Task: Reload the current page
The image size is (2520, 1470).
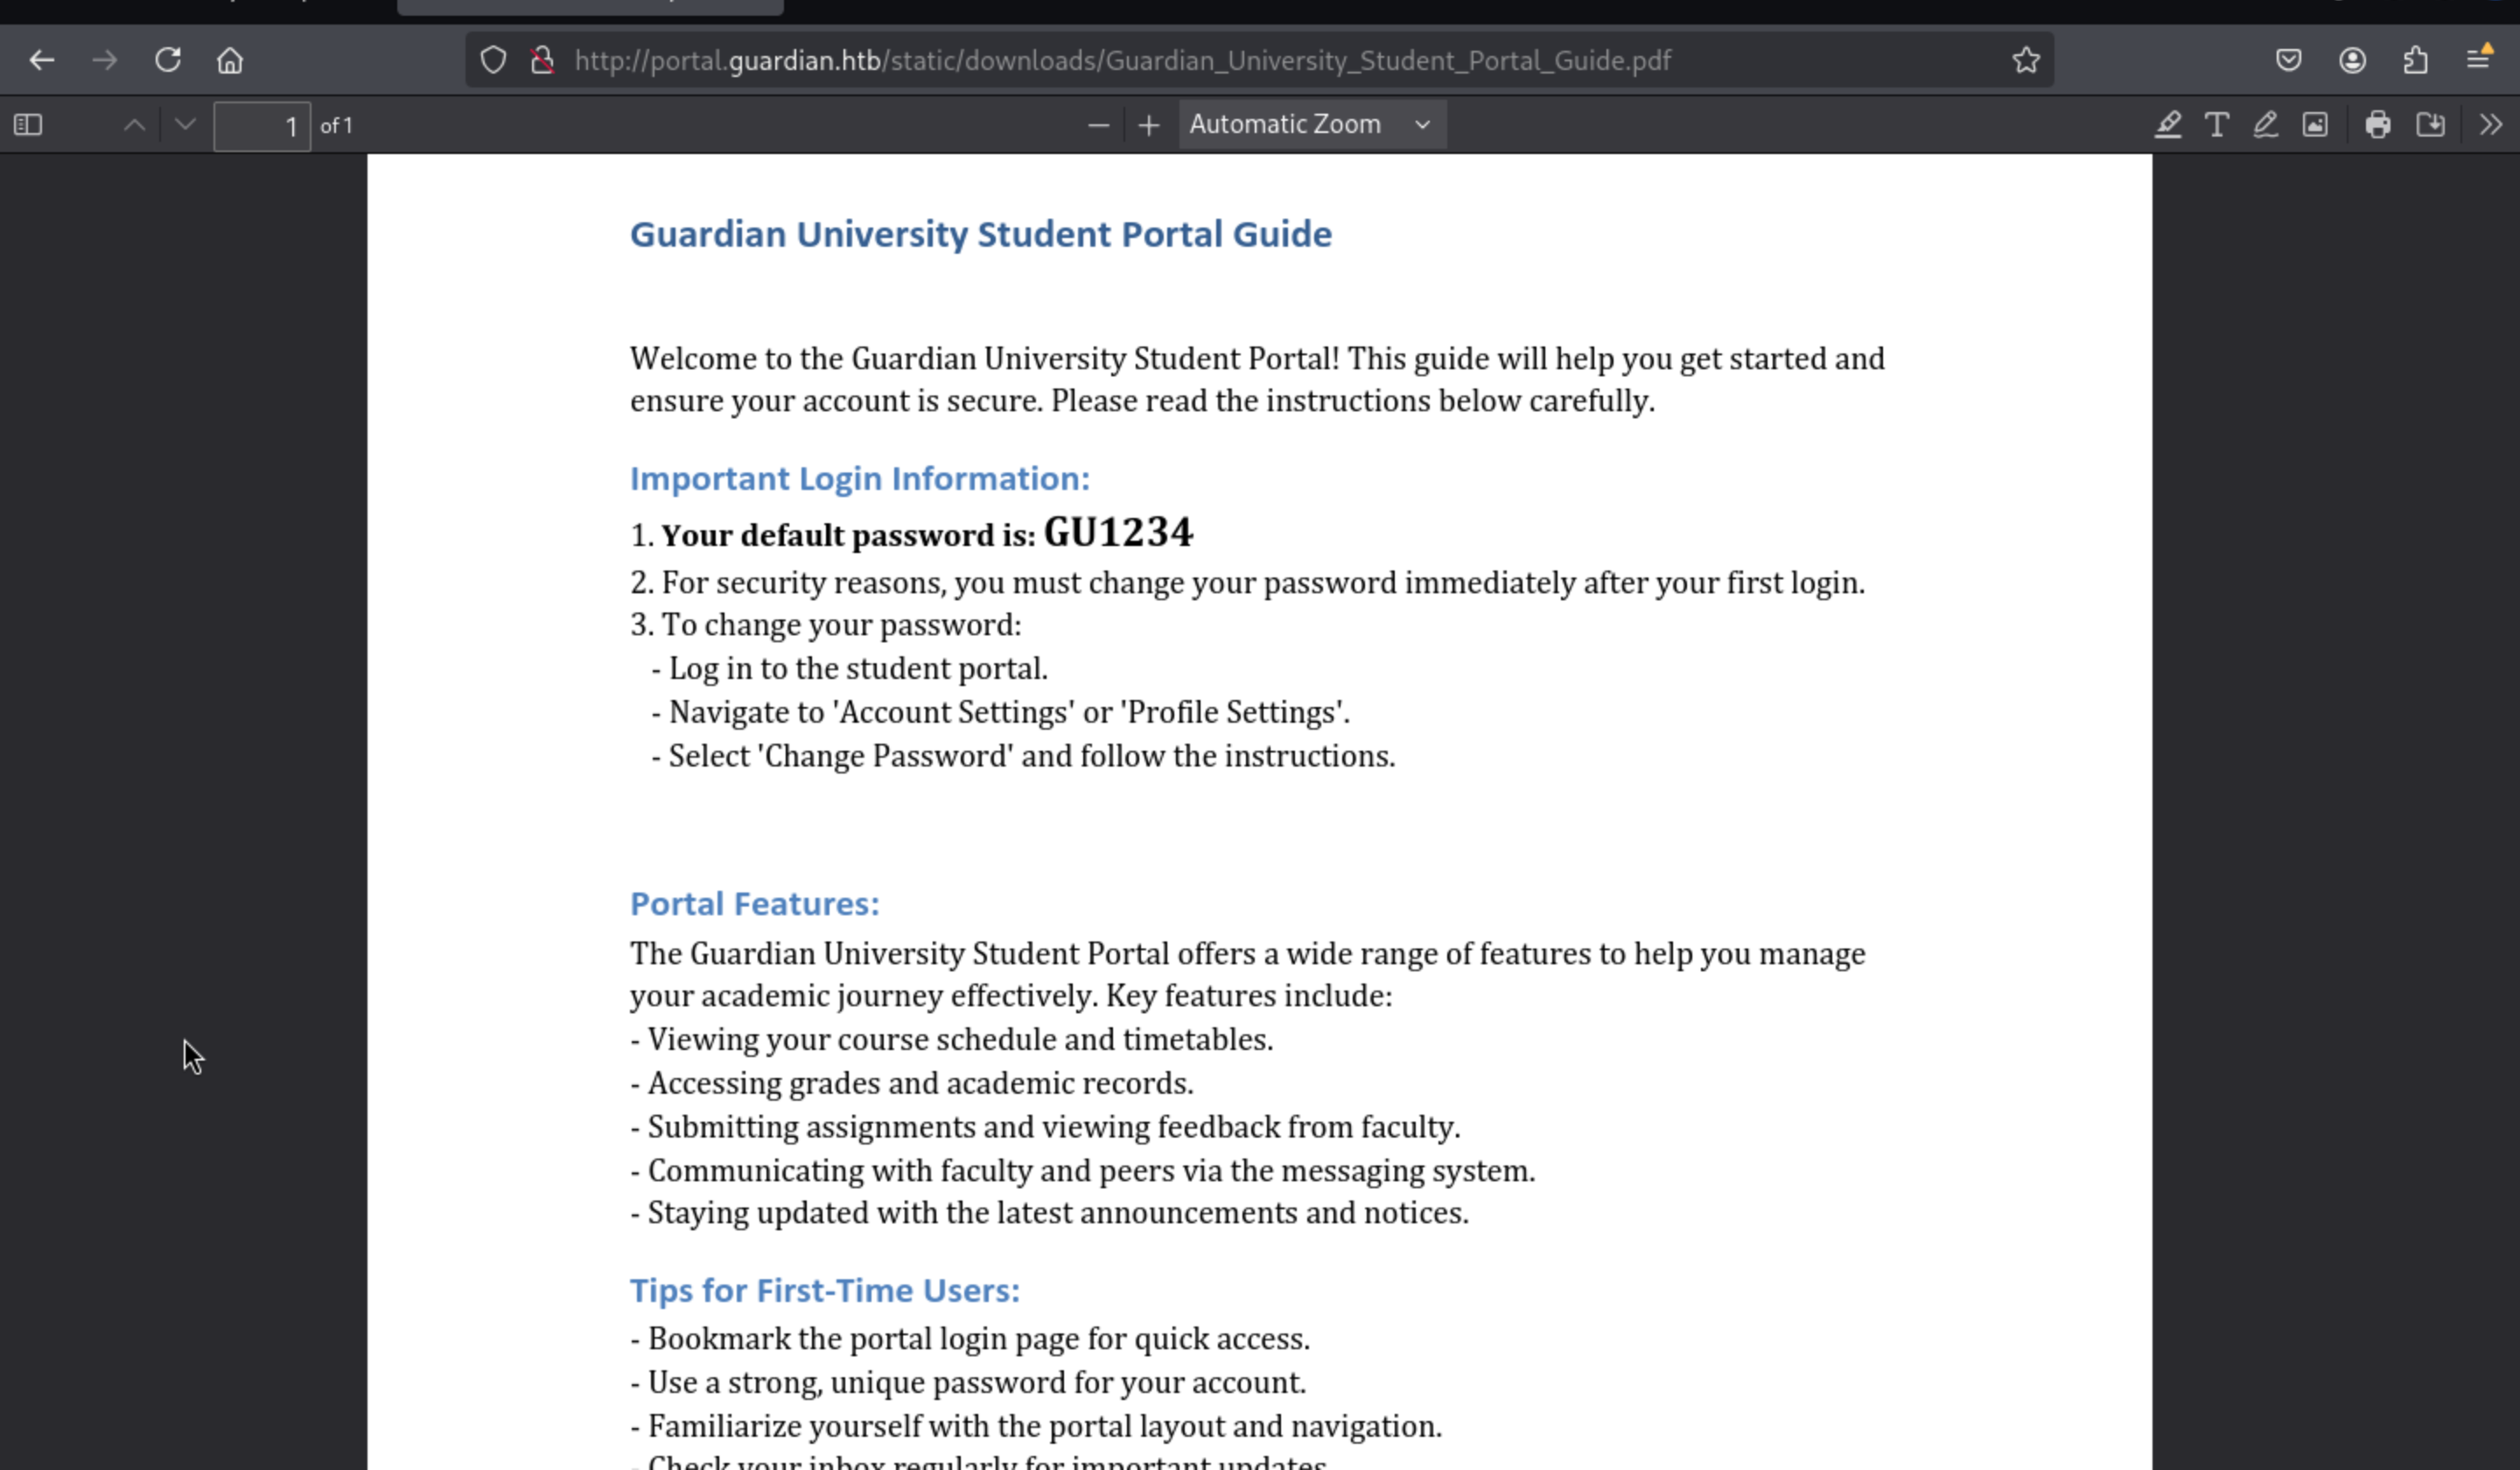Action: pyautogui.click(x=168, y=60)
